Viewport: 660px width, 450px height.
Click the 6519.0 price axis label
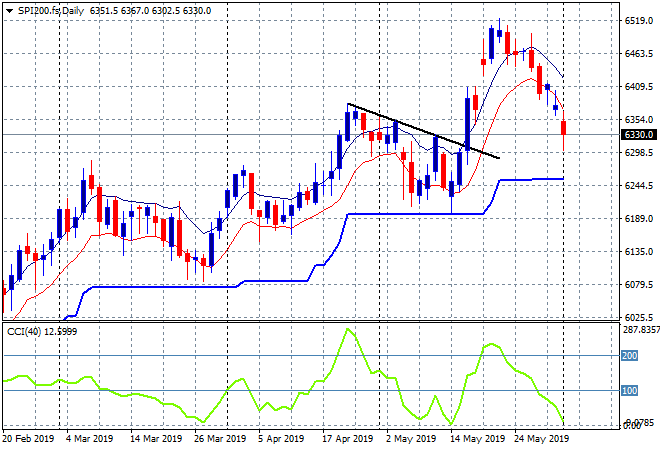pyautogui.click(x=639, y=21)
